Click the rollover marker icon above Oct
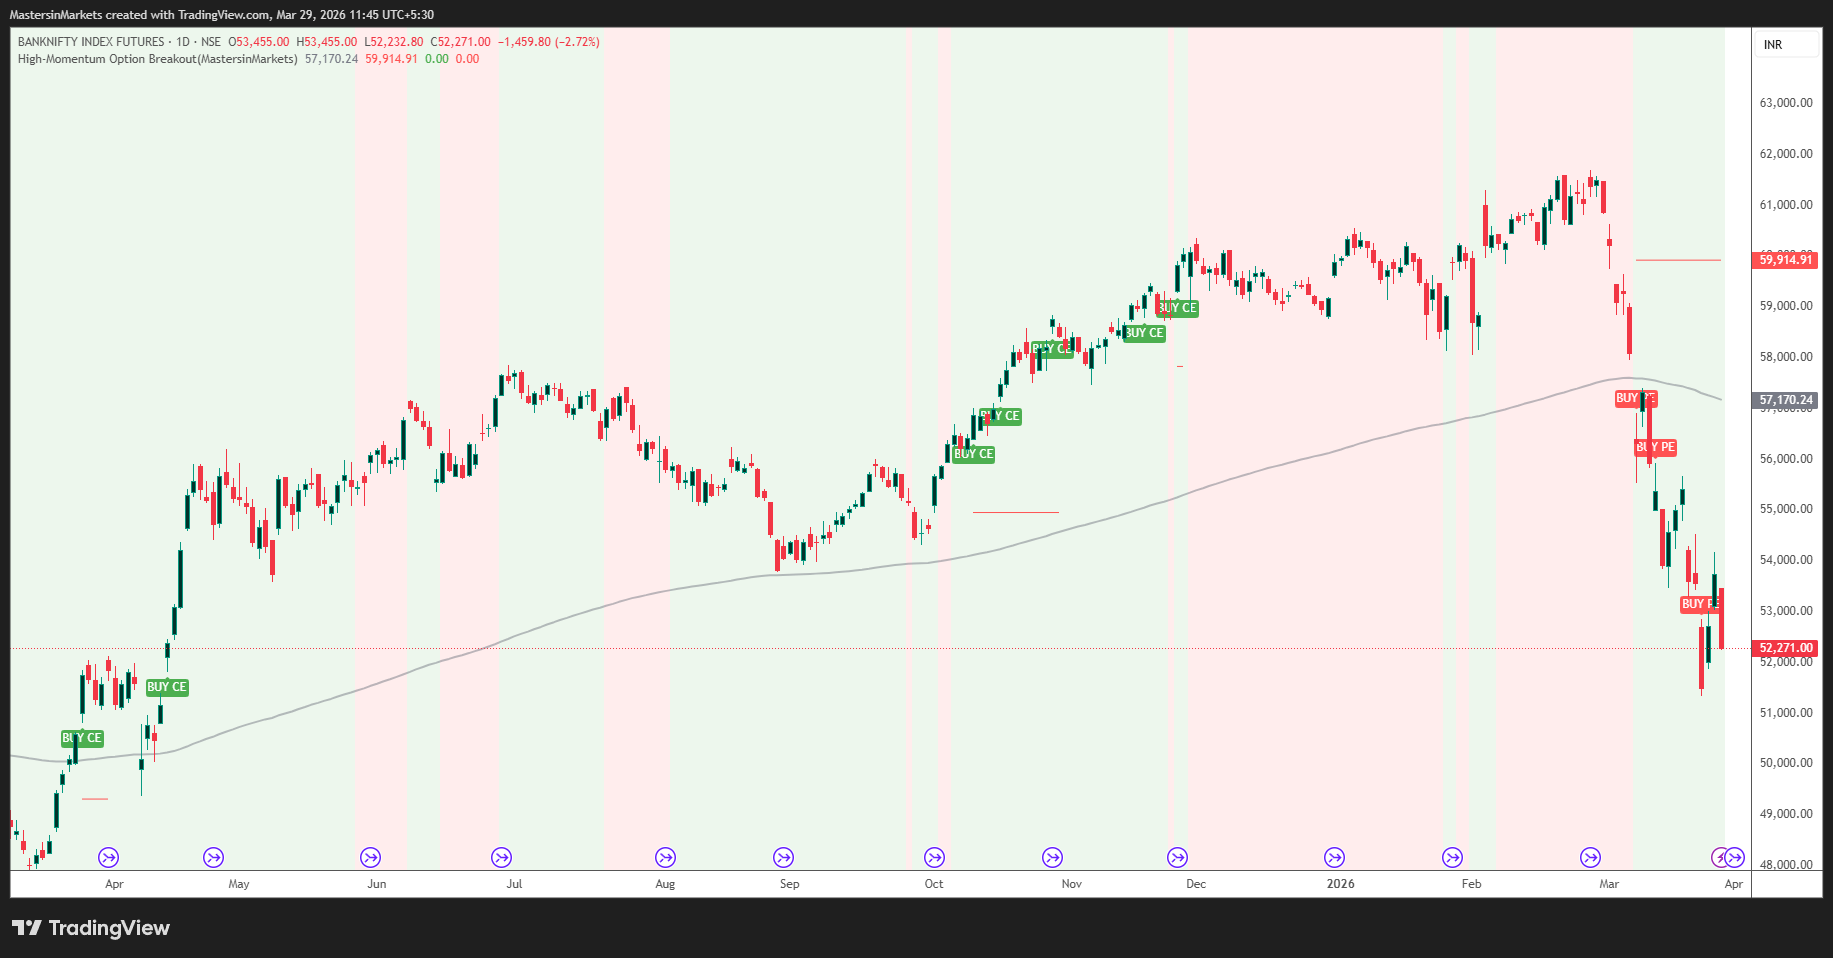Image resolution: width=1833 pixels, height=958 pixels. pos(933,857)
